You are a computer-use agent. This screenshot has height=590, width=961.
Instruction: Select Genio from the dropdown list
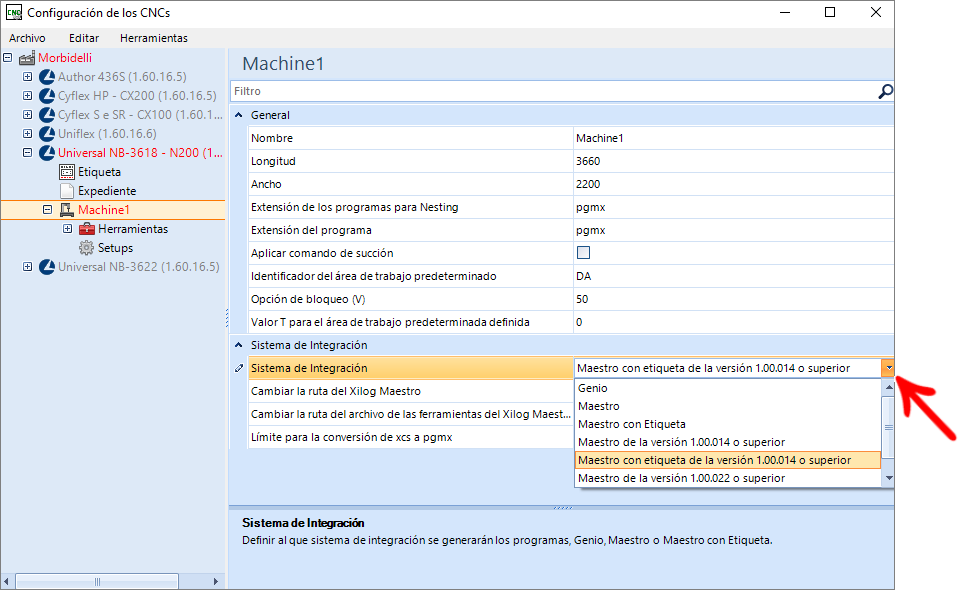tap(728, 388)
